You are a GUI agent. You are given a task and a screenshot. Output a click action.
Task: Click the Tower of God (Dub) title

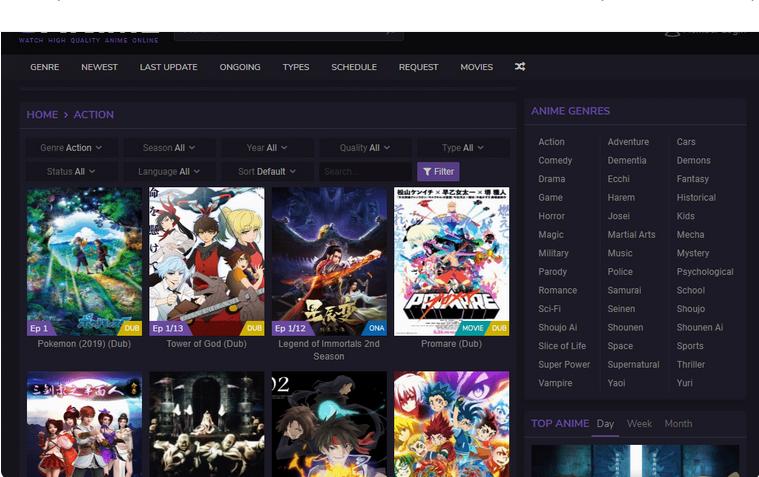[207, 344]
